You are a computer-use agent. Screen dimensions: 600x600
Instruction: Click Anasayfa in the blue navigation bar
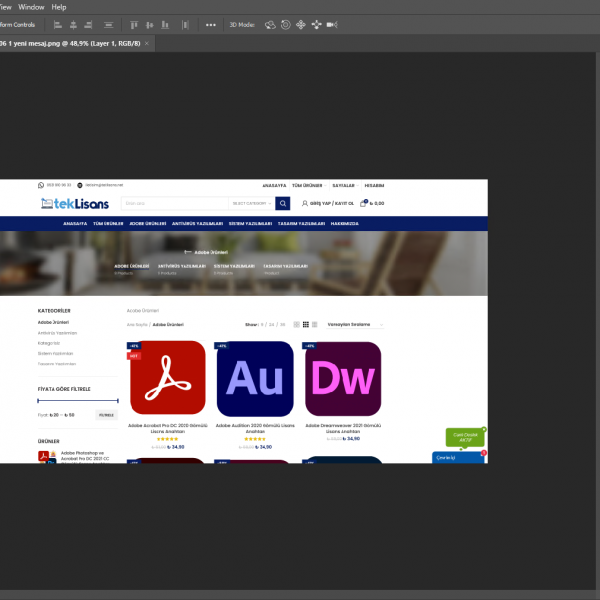tap(75, 223)
